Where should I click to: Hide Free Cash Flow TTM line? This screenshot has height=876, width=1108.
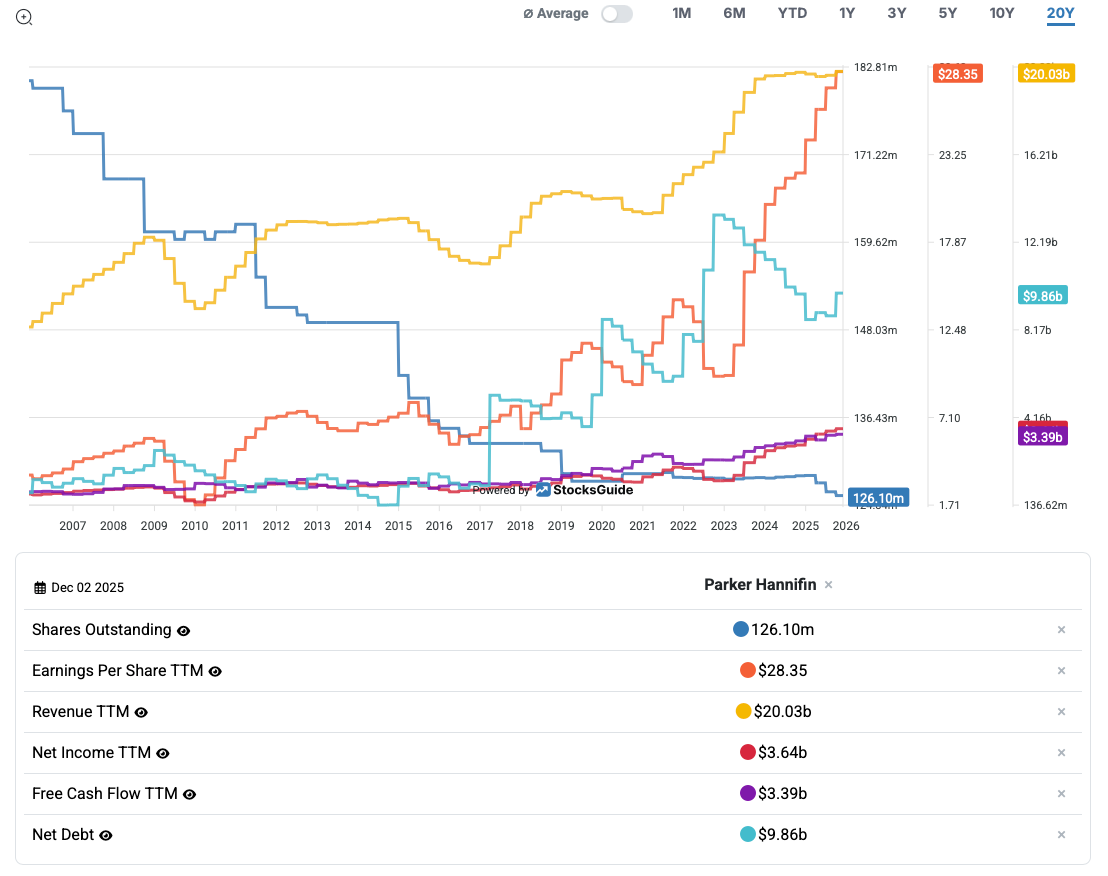point(189,795)
